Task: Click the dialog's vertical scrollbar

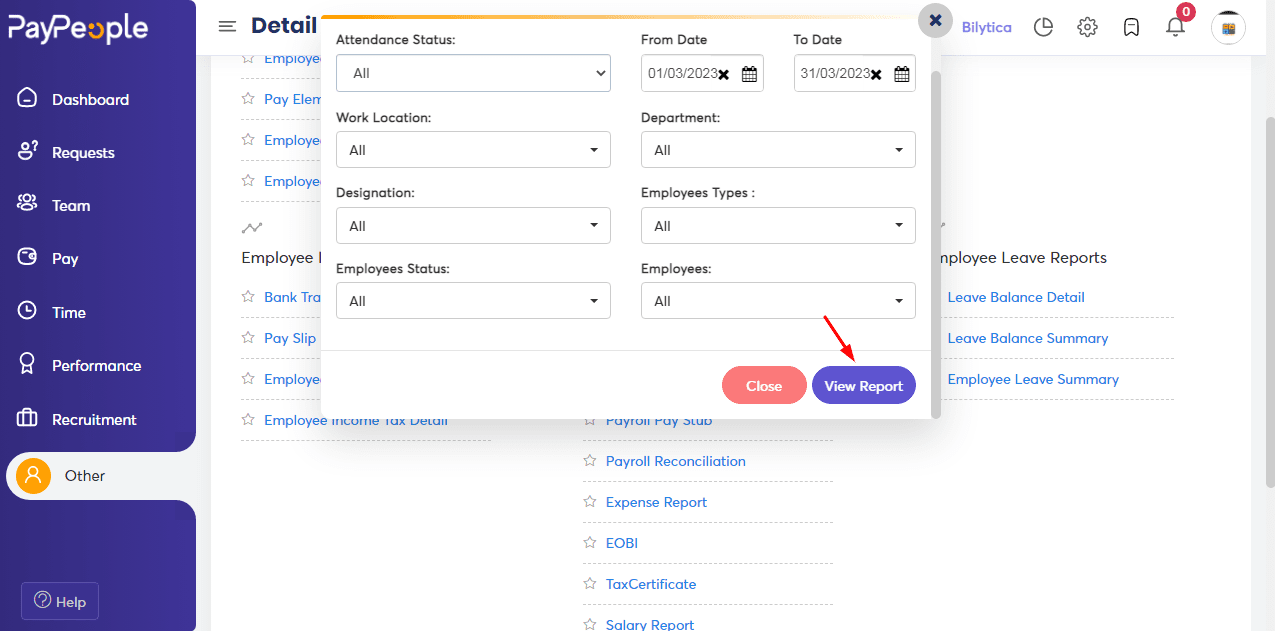Action: coord(936,240)
